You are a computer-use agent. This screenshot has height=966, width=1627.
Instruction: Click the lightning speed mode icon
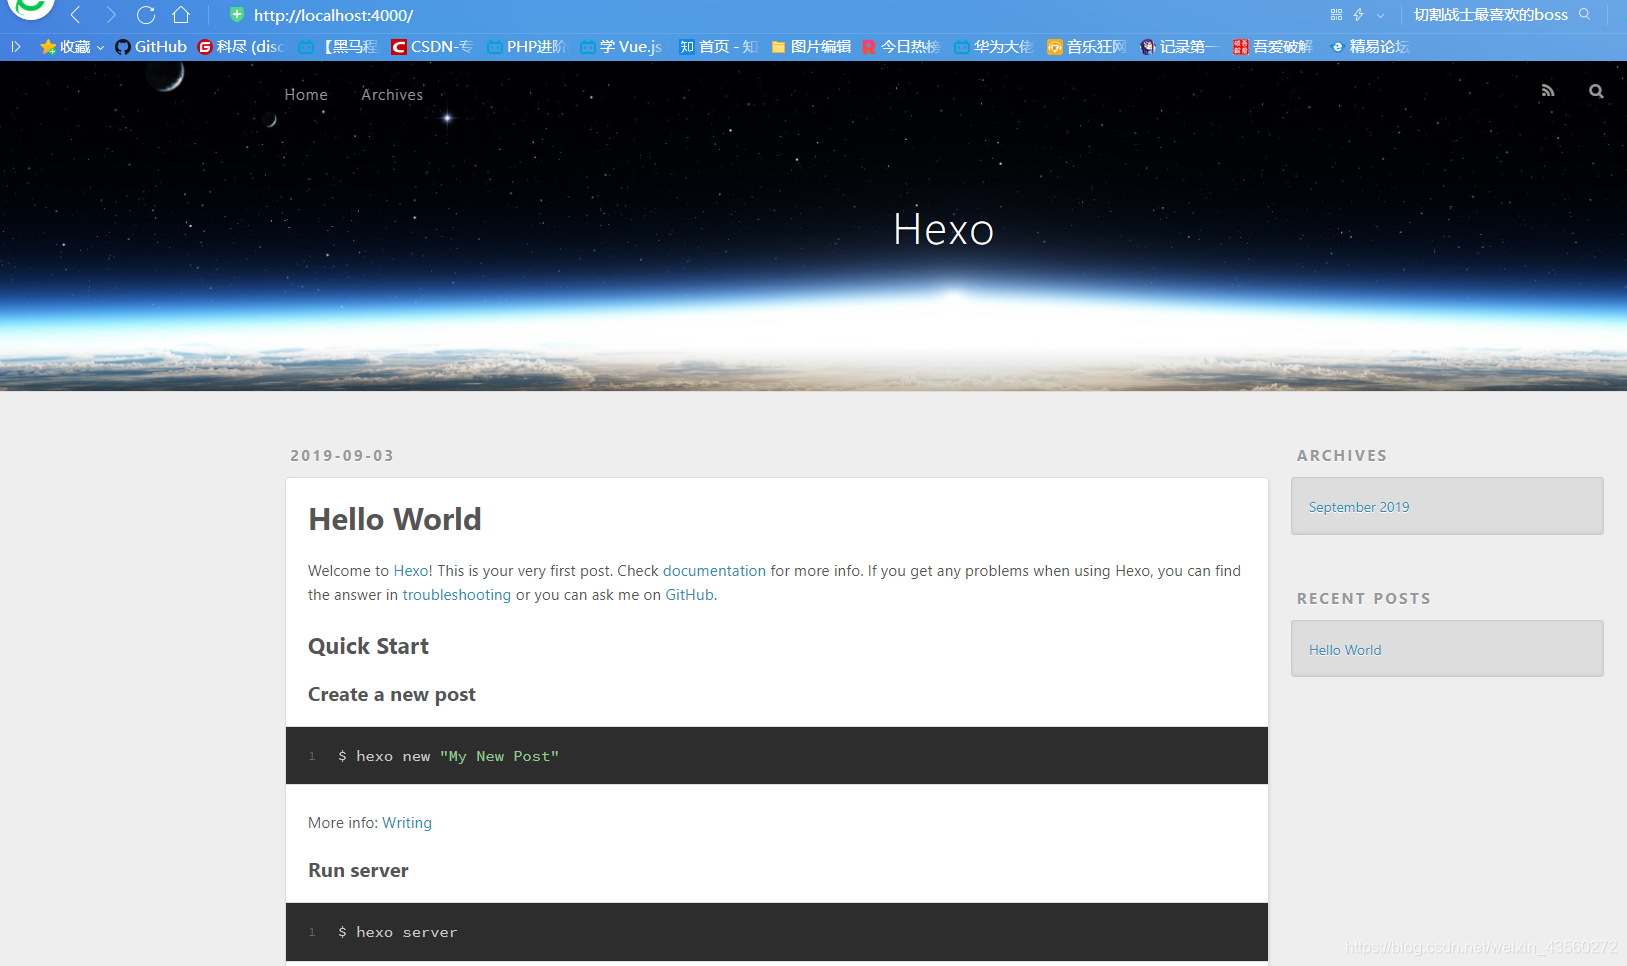click(1358, 15)
